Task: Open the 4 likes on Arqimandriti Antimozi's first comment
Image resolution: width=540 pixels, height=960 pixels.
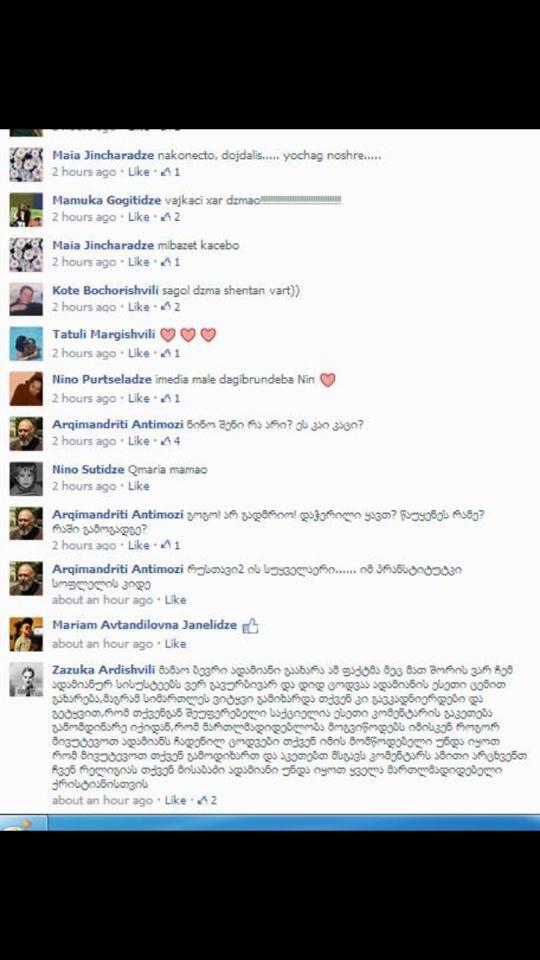Action: click(x=170, y=441)
